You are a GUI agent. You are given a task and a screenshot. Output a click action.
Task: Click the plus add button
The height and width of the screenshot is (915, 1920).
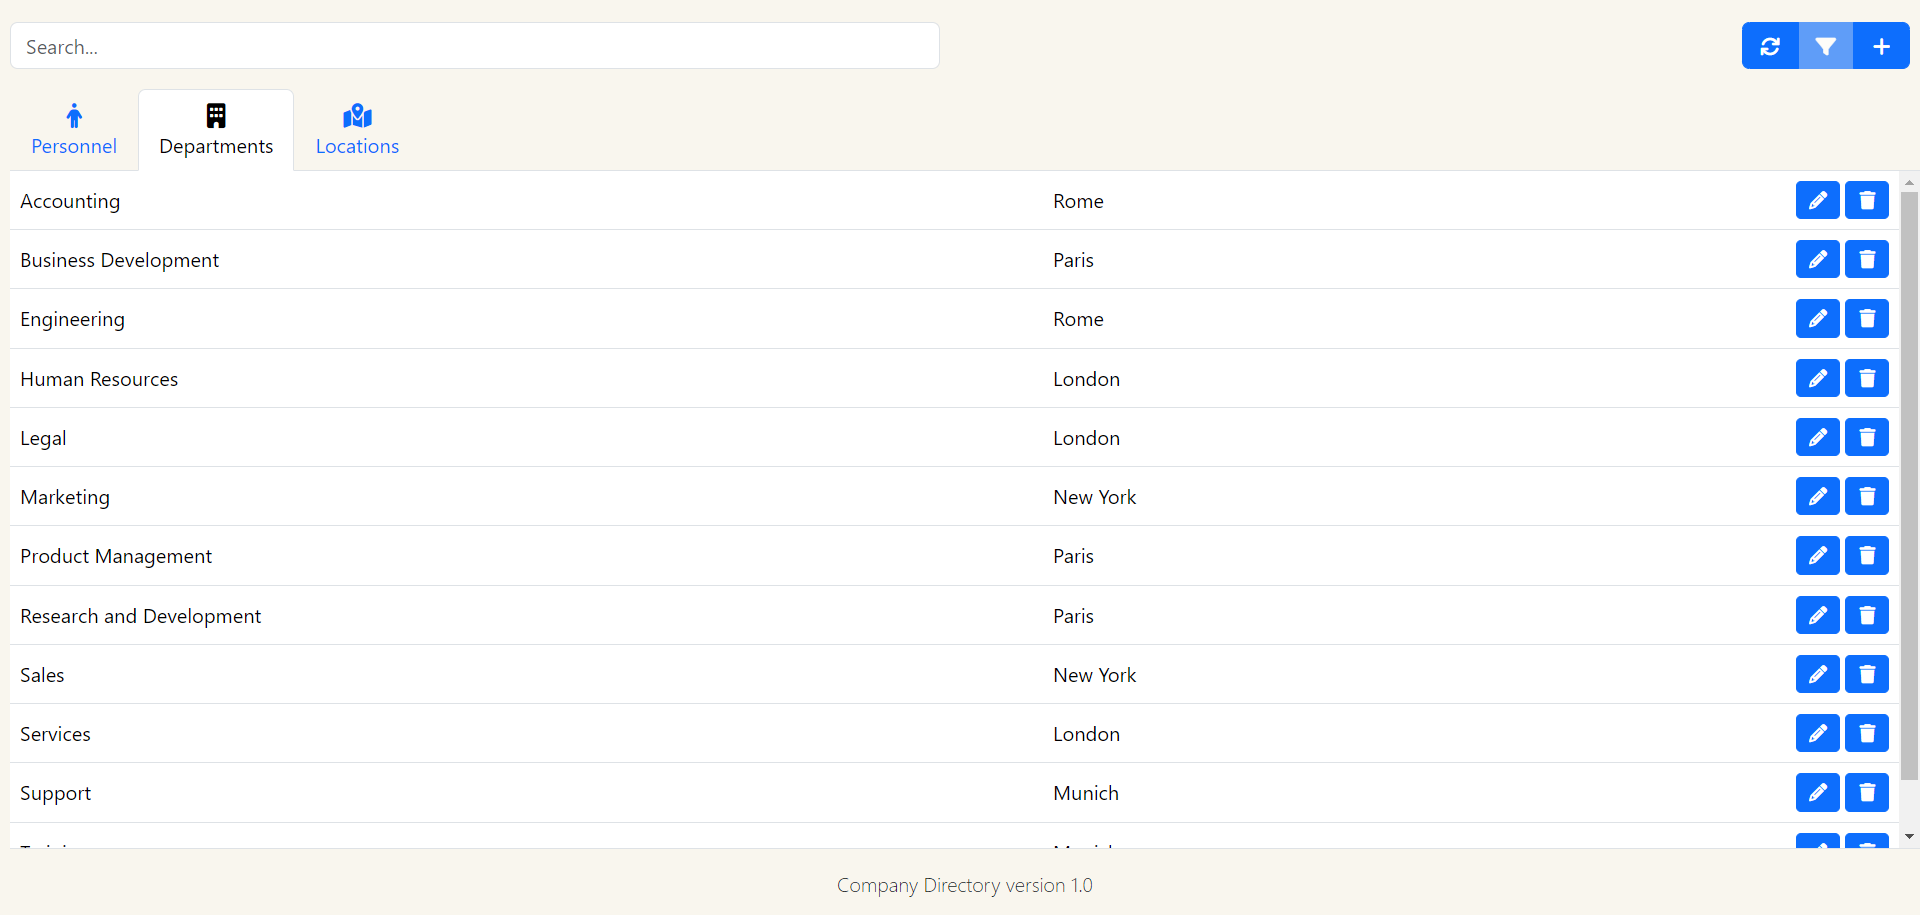1881,46
